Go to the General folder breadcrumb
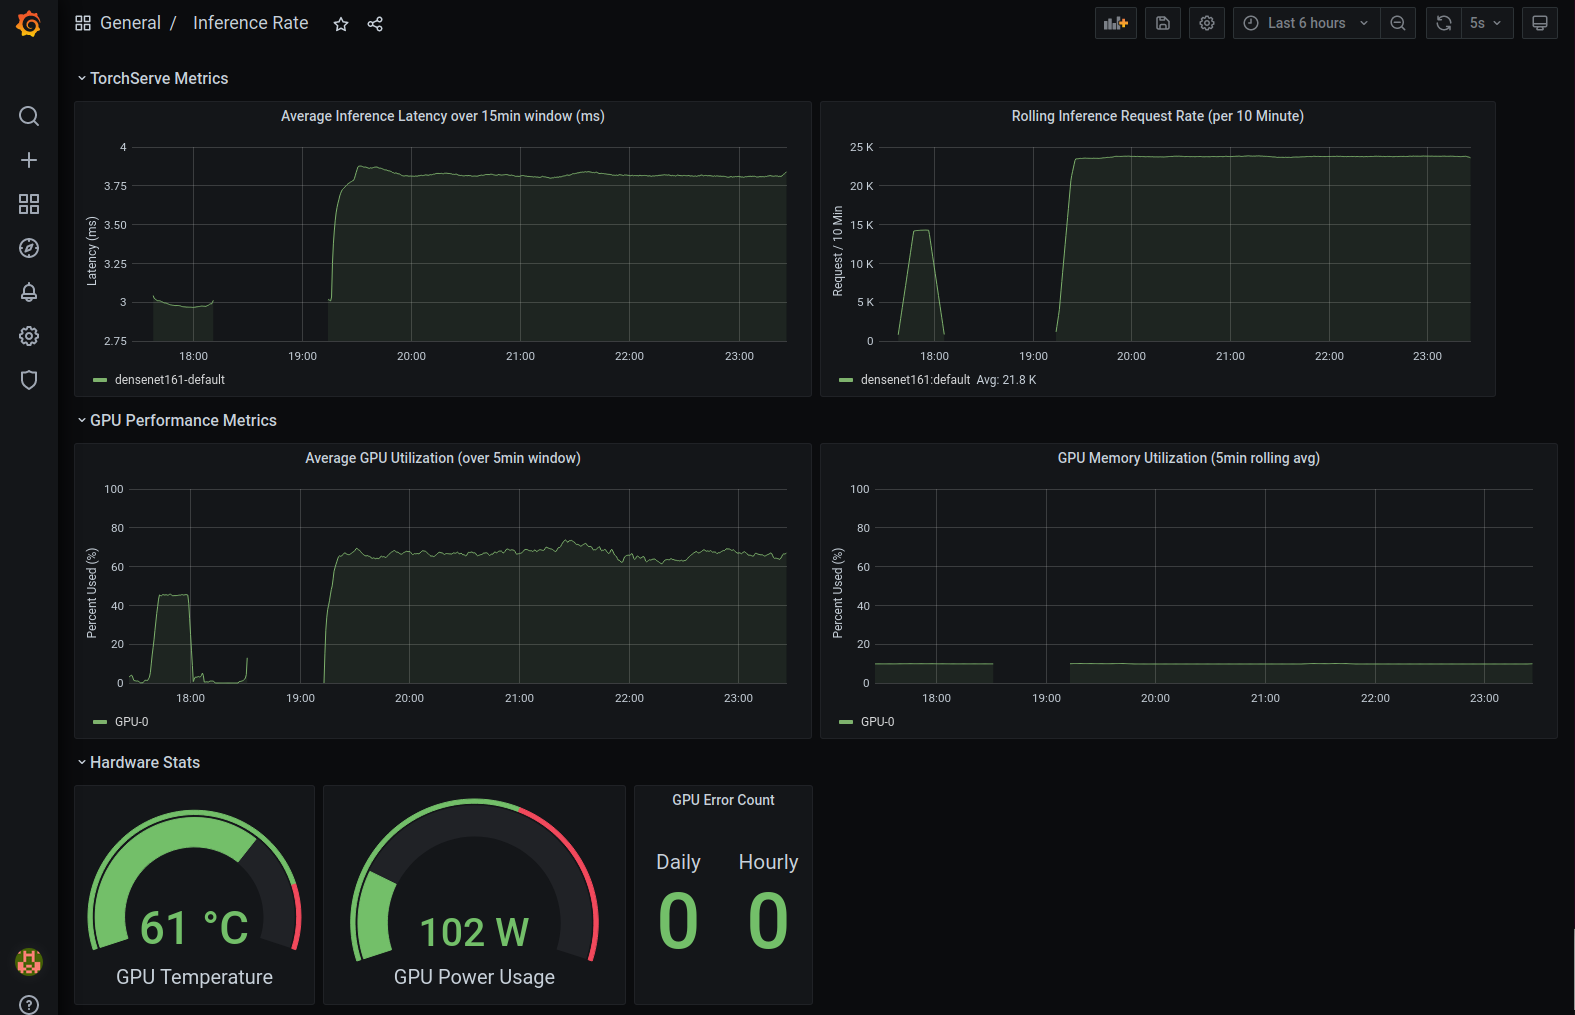 (130, 23)
